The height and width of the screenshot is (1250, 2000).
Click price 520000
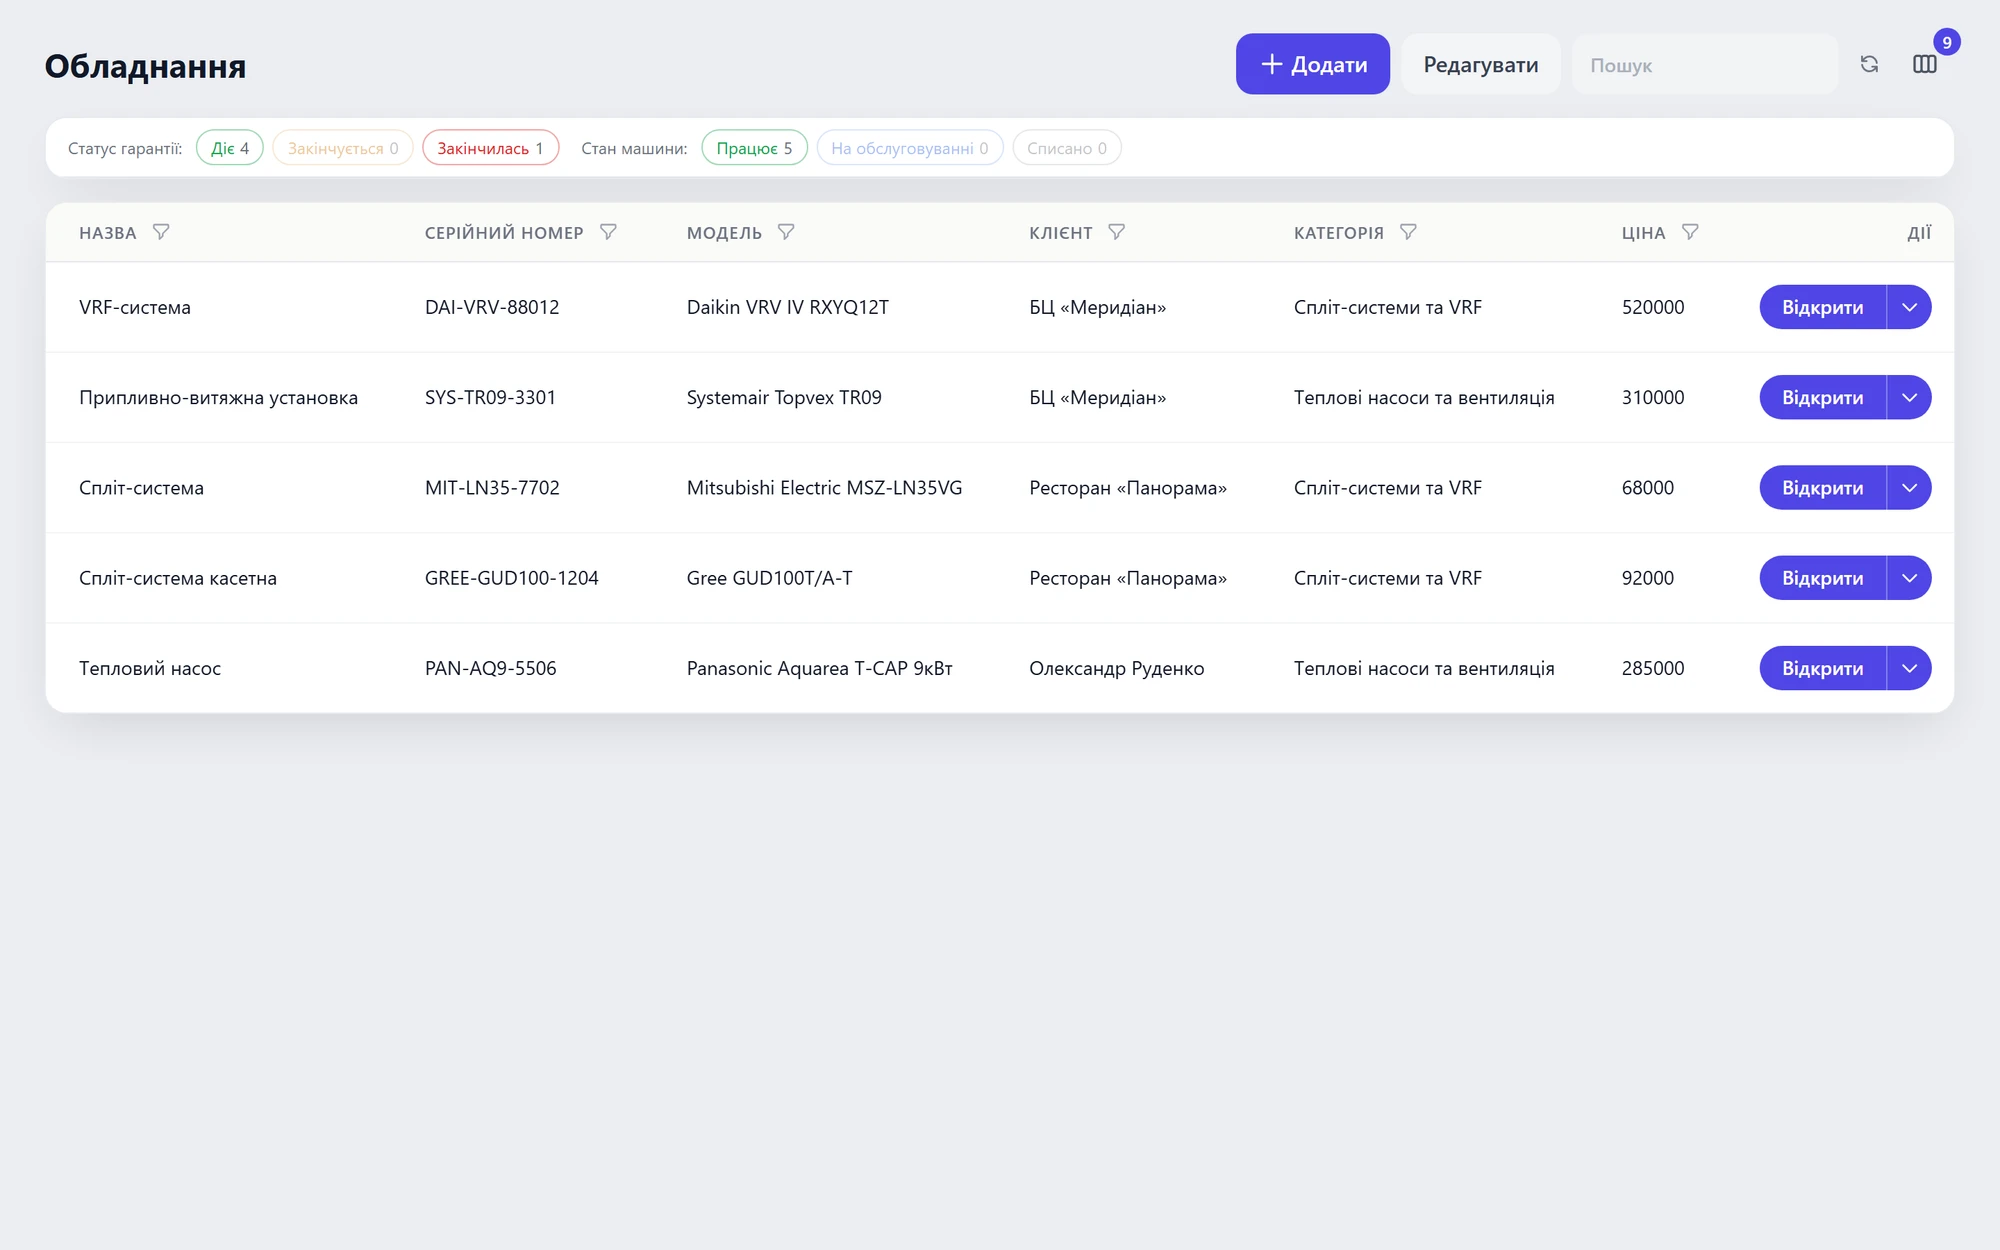tap(1653, 307)
